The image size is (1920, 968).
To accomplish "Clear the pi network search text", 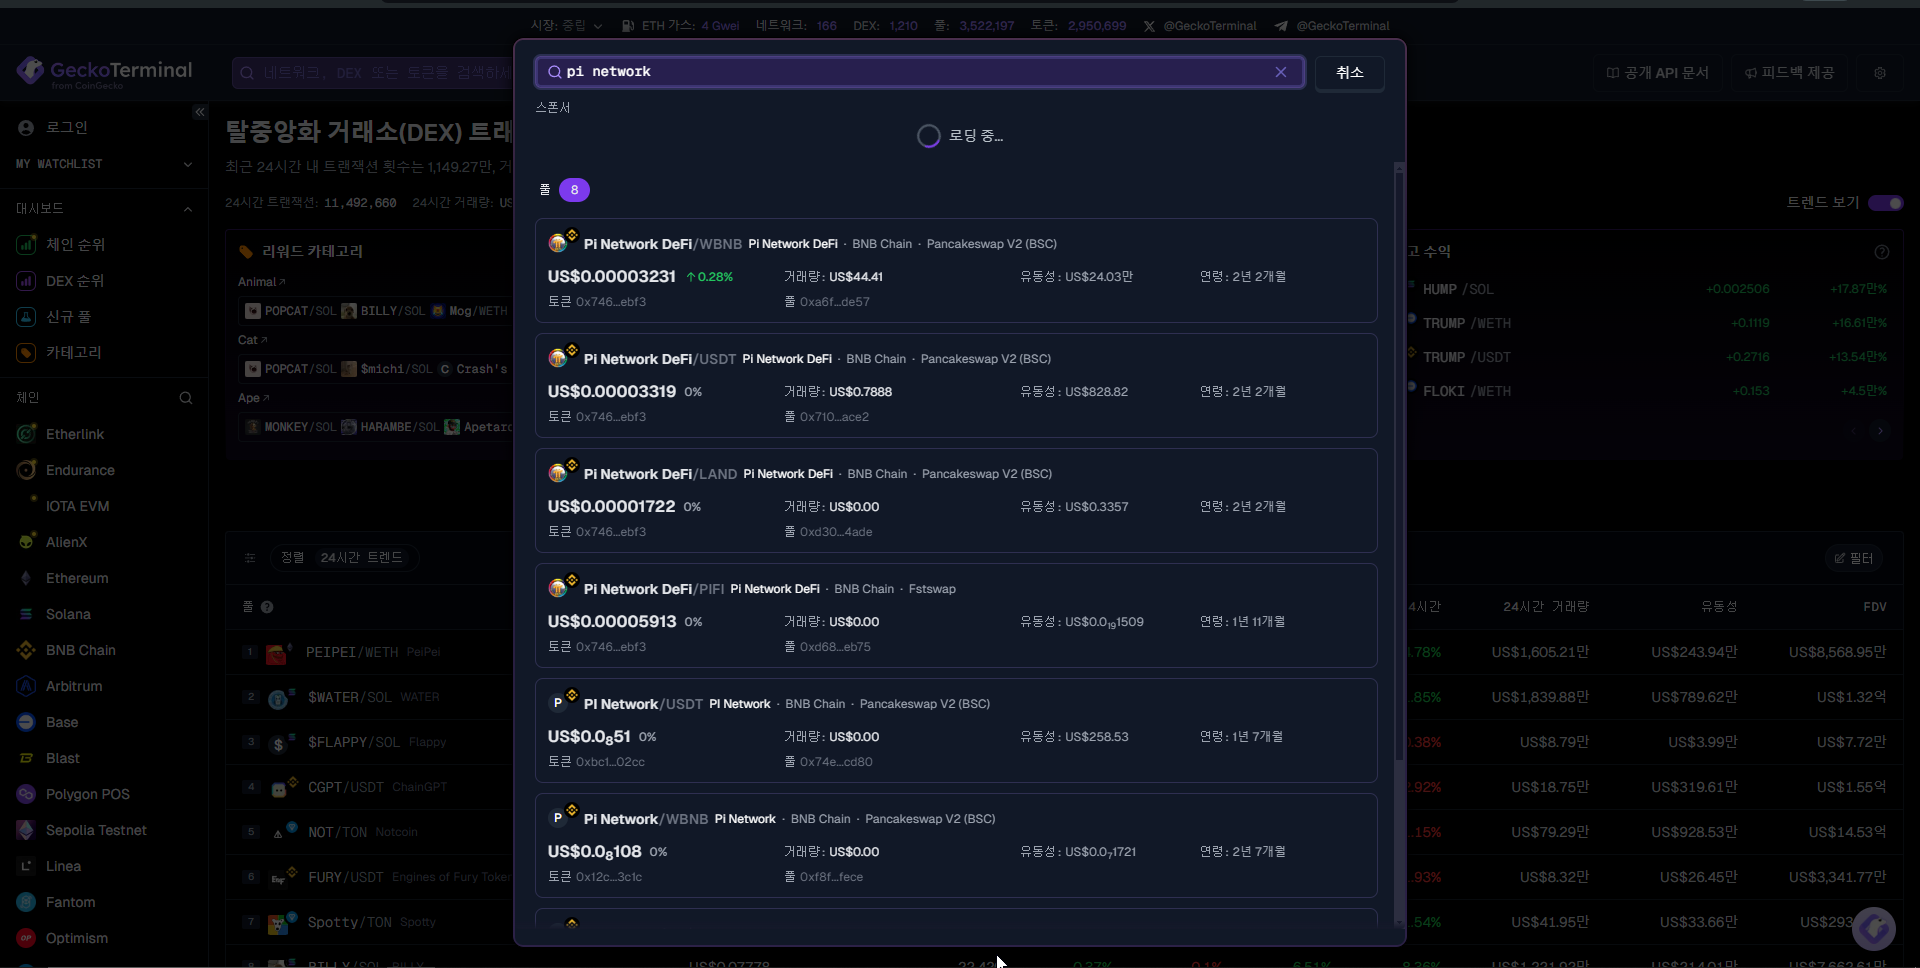I will pos(1280,72).
